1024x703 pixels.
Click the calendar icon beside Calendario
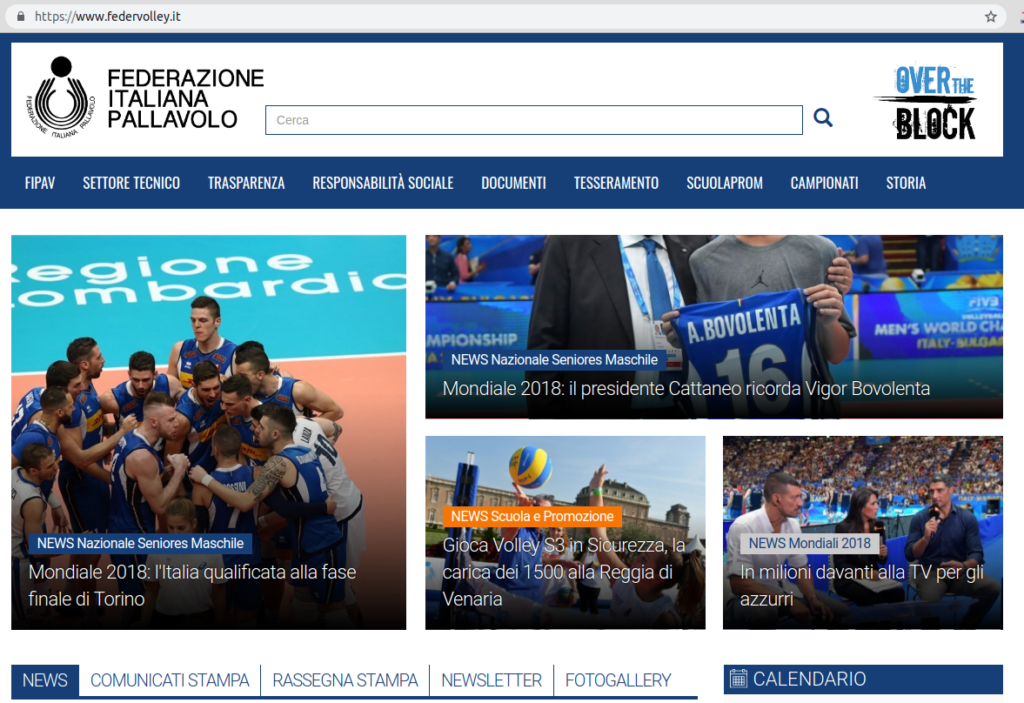tap(738, 679)
